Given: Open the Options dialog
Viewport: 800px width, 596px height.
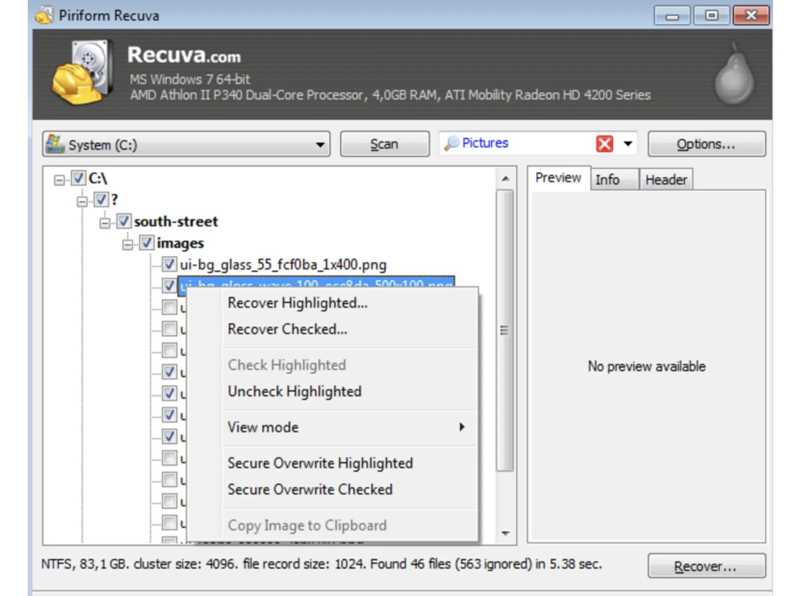Looking at the screenshot, I should point(706,144).
